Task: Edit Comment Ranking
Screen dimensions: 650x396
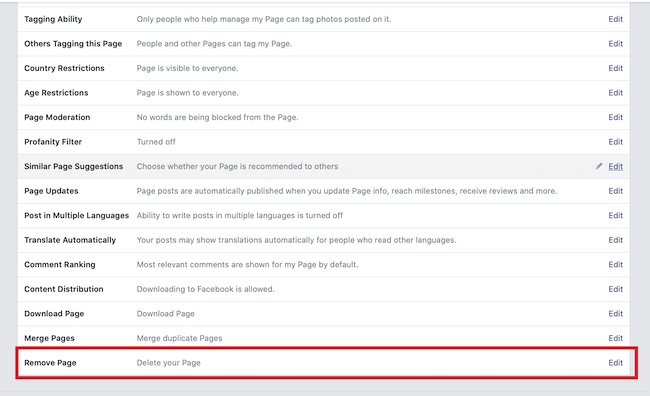Action: point(616,264)
